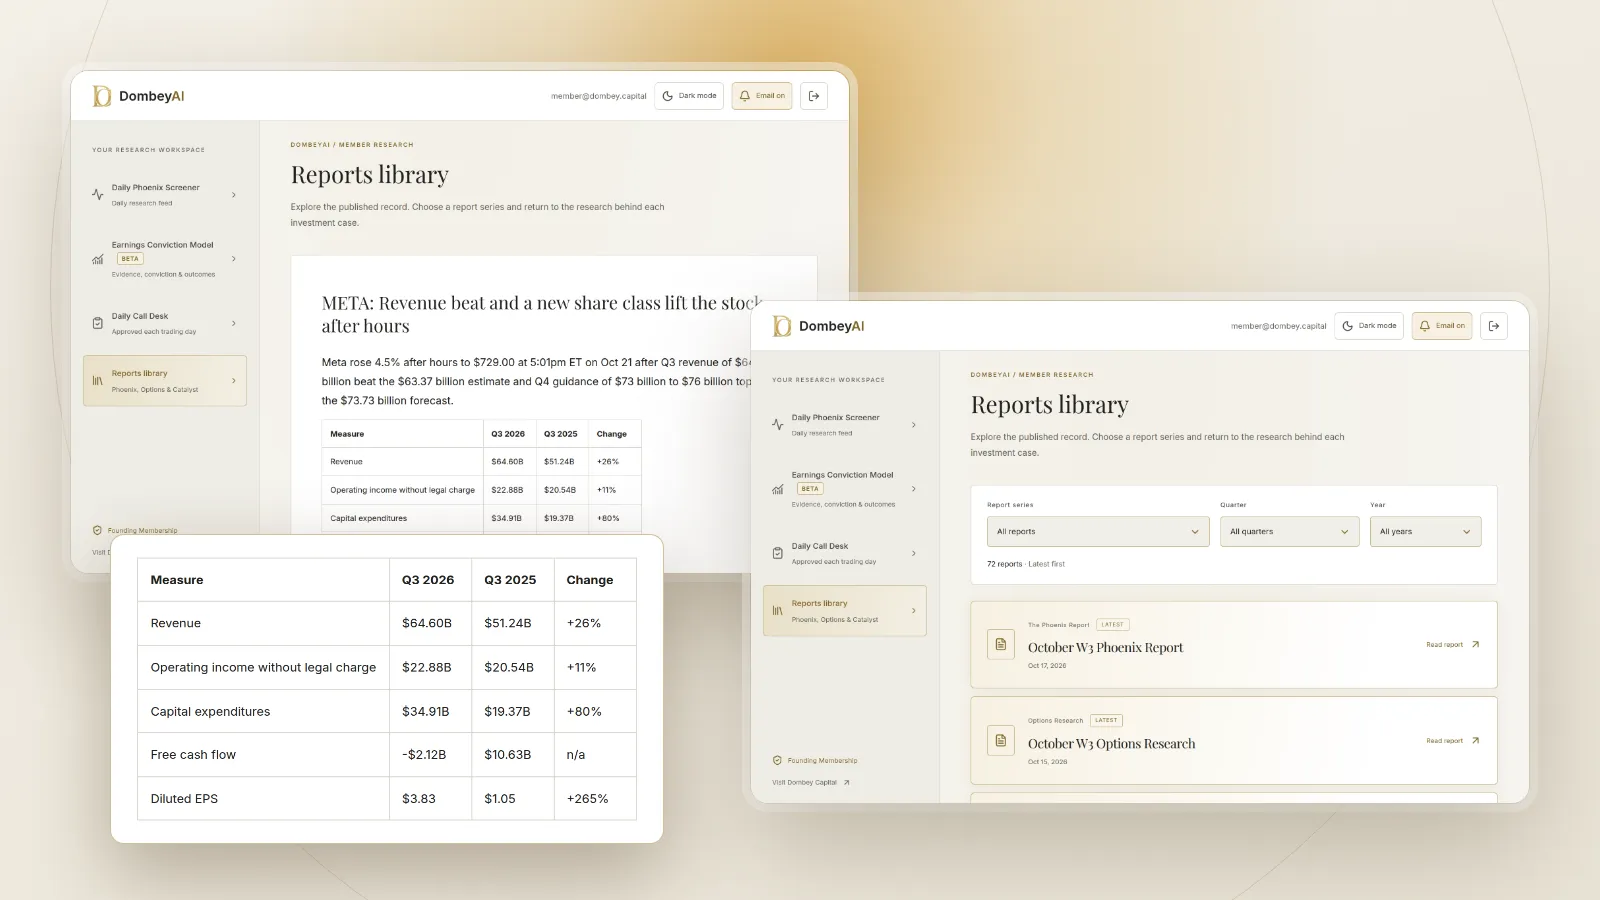Click the 72 reports · Latest first text

(x=1026, y=564)
